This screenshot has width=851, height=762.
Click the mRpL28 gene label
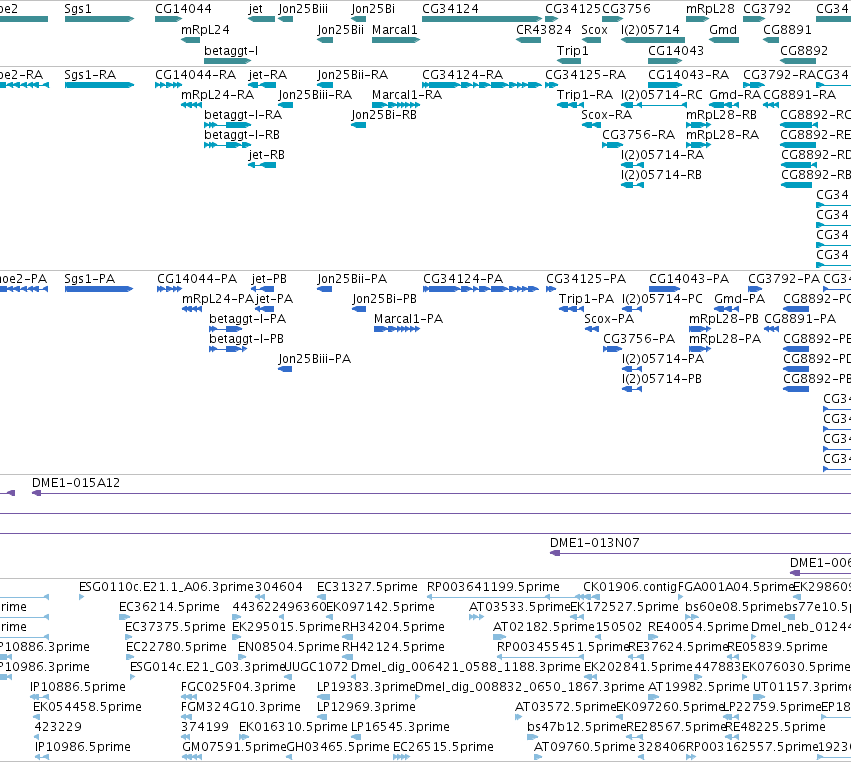(x=710, y=9)
